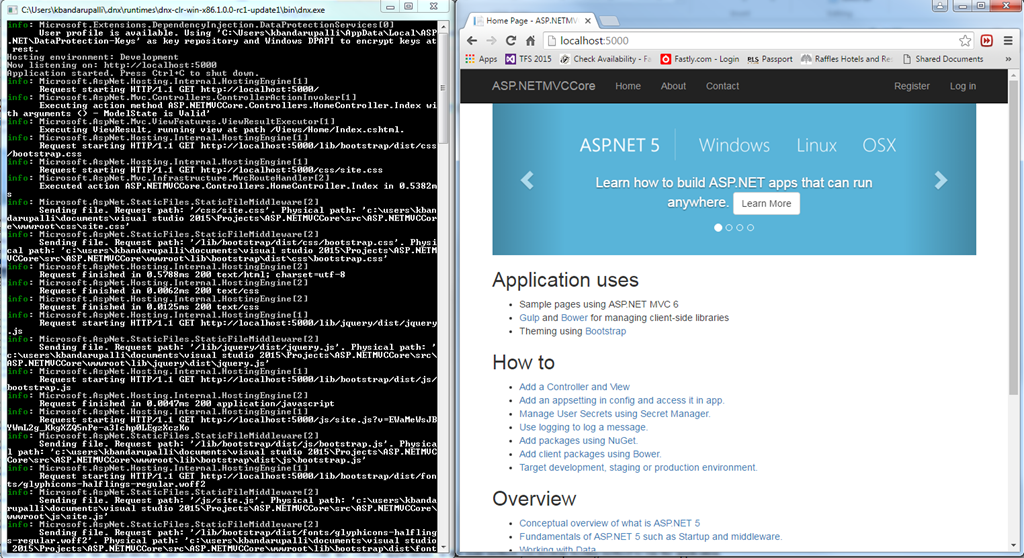The width and height of the screenshot is (1024, 558).
Task: Click the Application uses heading
Action: 565,280
